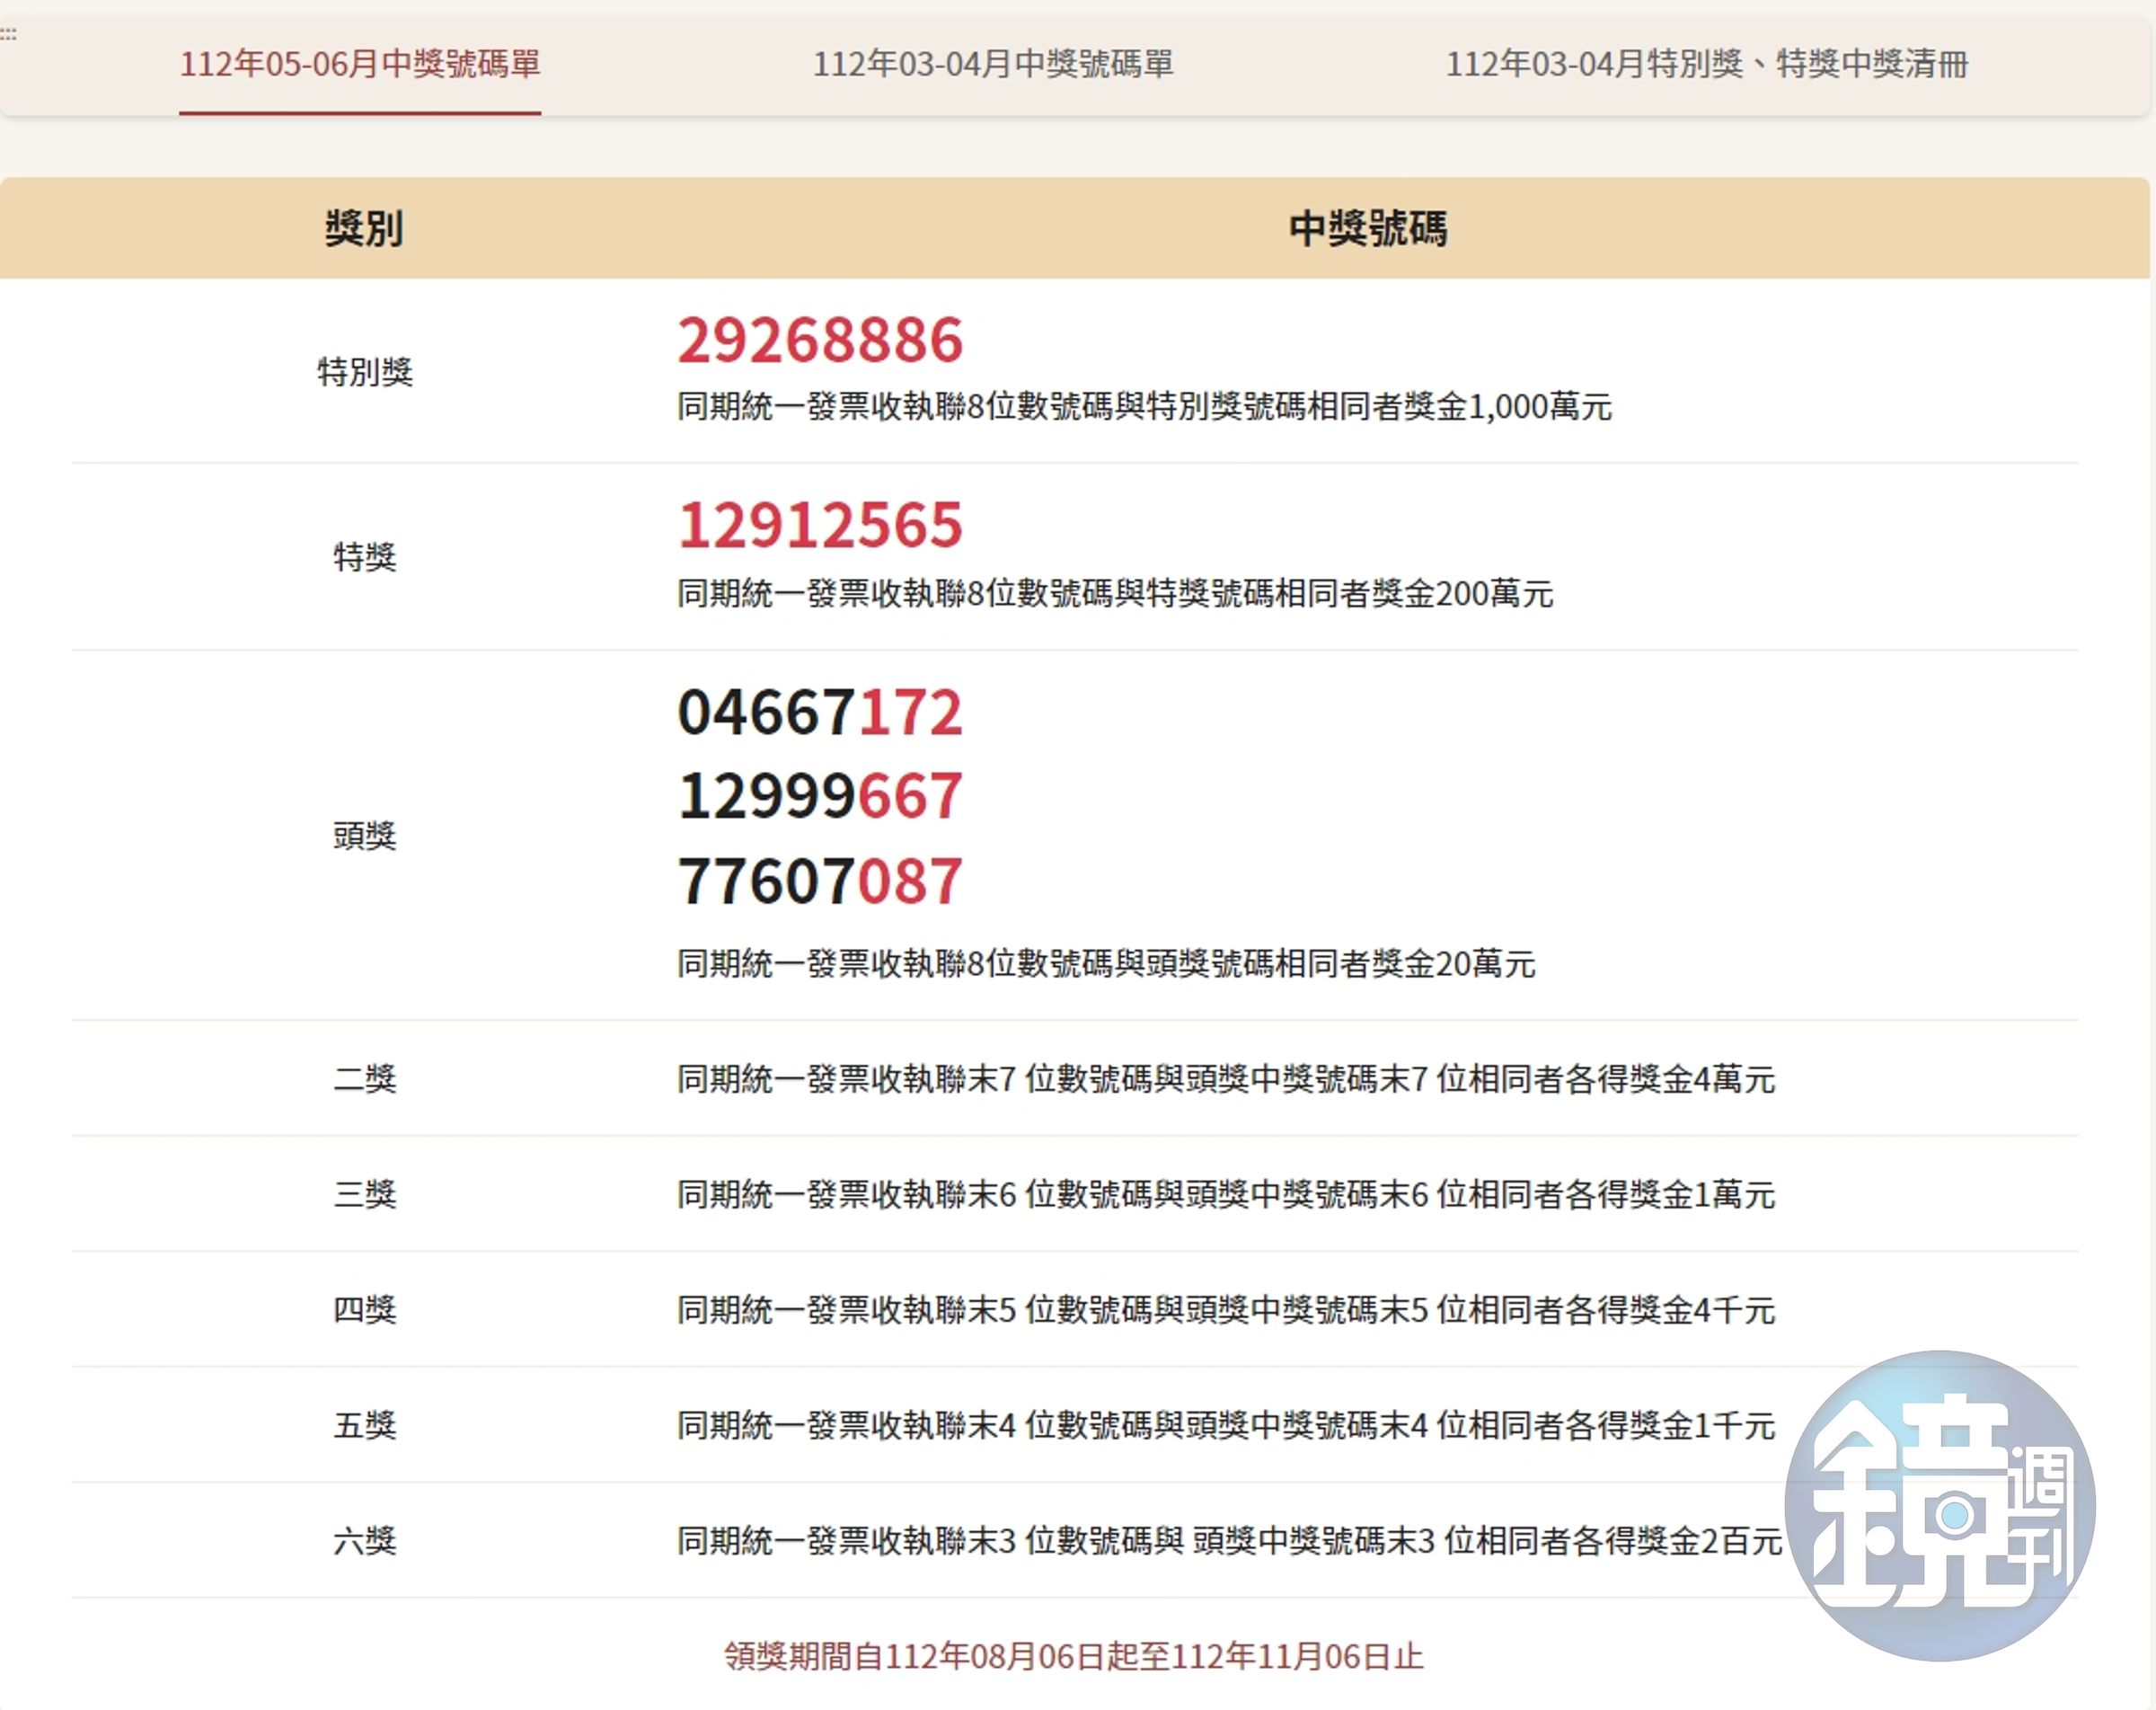Open the 112年03-04月中獎號碼單 tab
2156x1710 pixels.
993,64
